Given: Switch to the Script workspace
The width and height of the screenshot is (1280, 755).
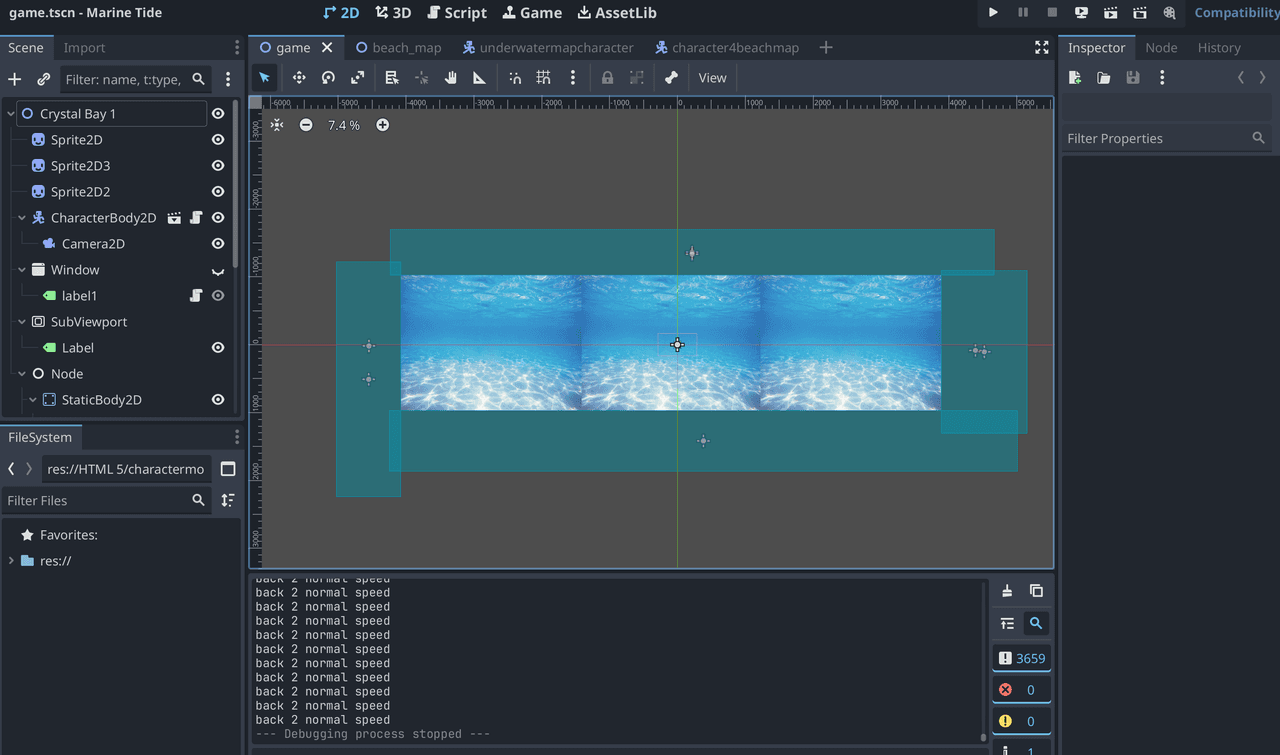Looking at the screenshot, I should pyautogui.click(x=457, y=13).
